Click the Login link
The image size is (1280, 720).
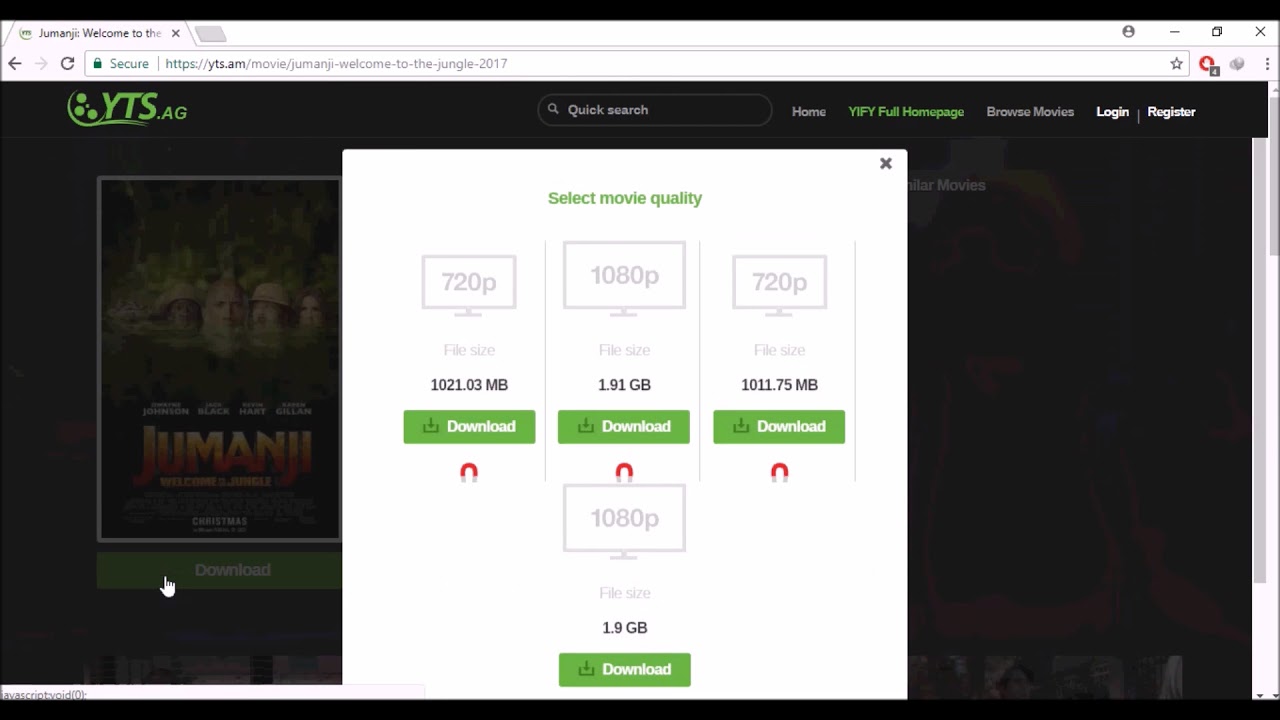tap(1112, 112)
